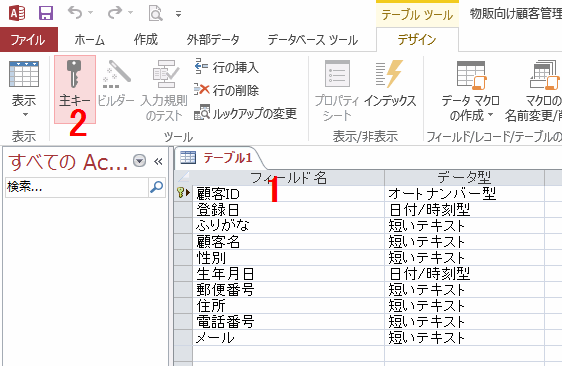Click the 検索 search box
The width and height of the screenshot is (562, 366).
pos(77,187)
